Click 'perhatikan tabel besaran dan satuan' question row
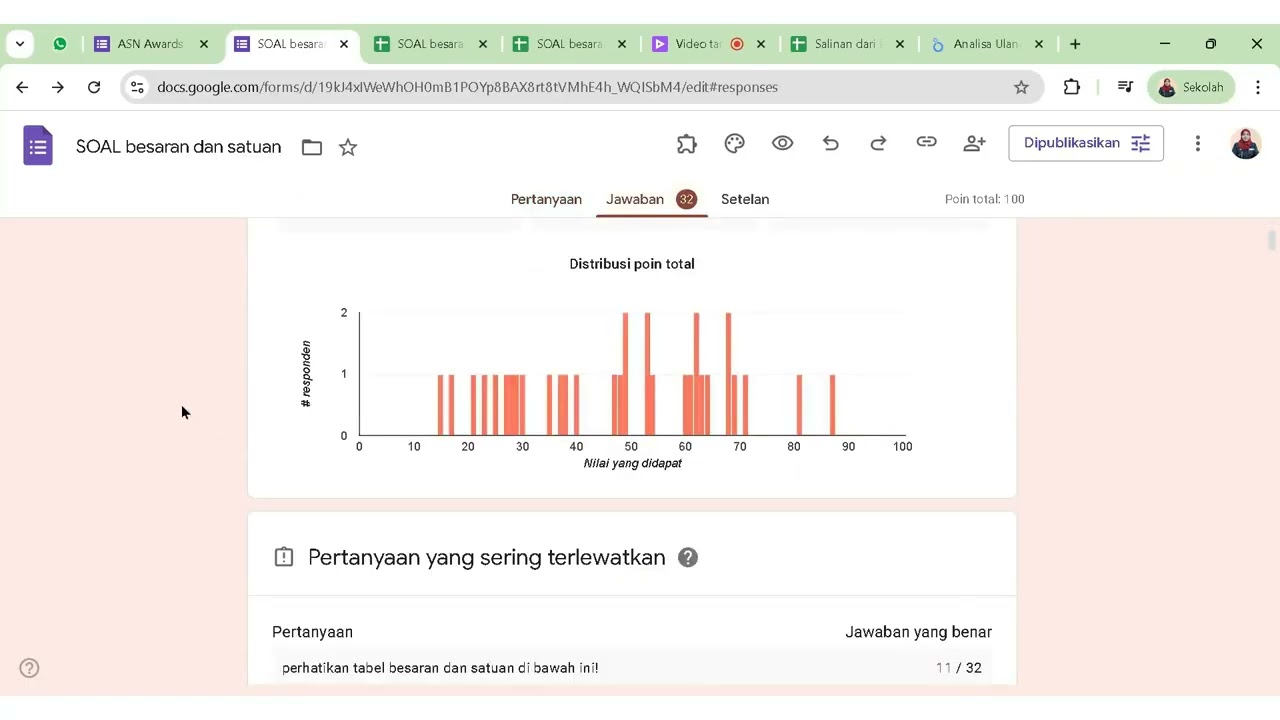 coord(632,668)
